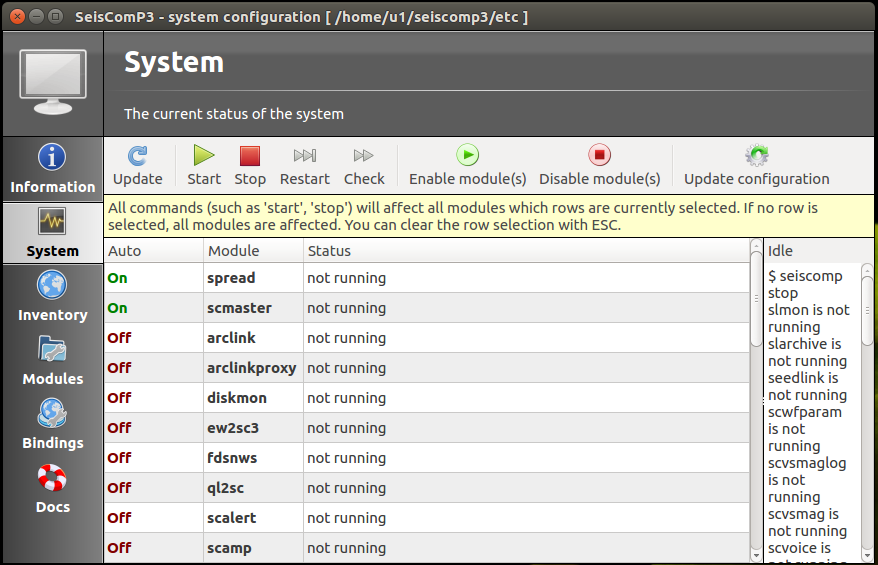Image resolution: width=878 pixels, height=565 pixels.
Task: Select the ew2sc3 module name
Action: pos(233,428)
